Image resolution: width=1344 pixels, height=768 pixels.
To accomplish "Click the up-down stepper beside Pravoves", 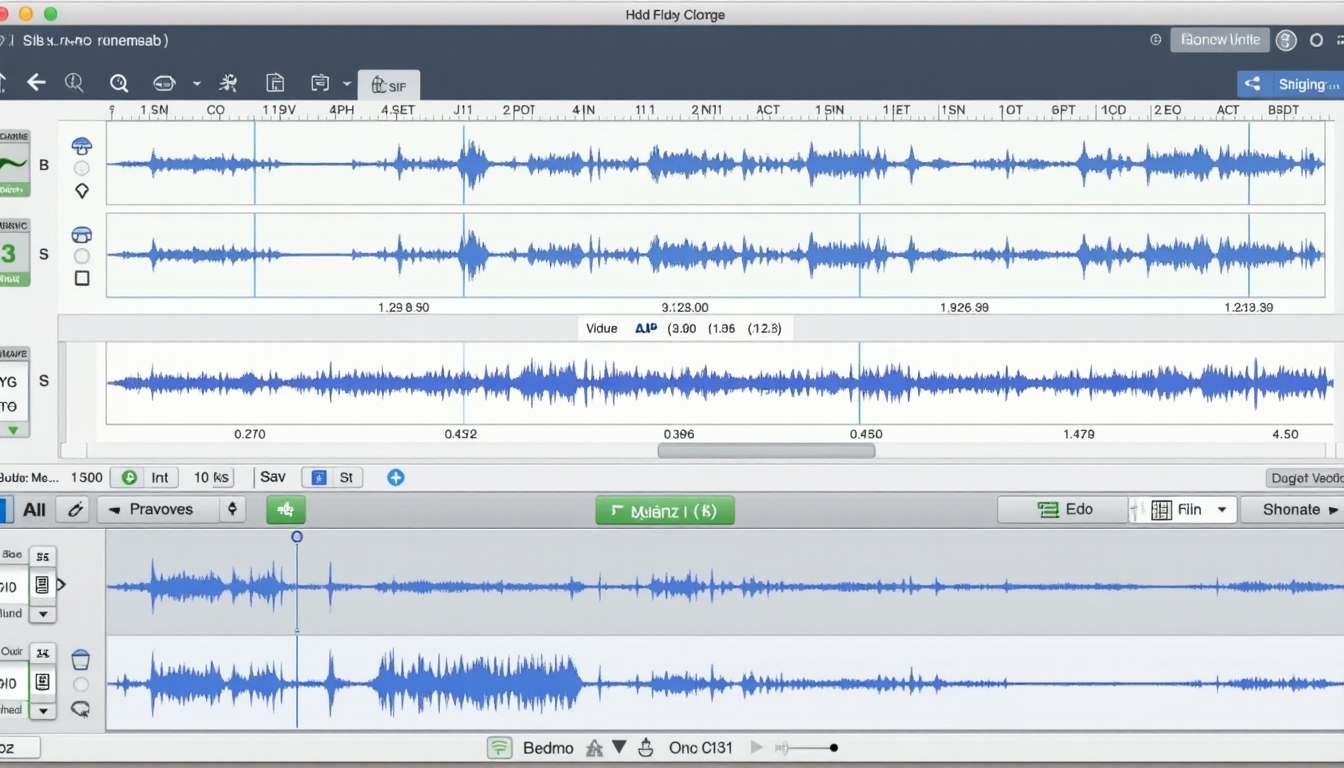I will 232,510.
